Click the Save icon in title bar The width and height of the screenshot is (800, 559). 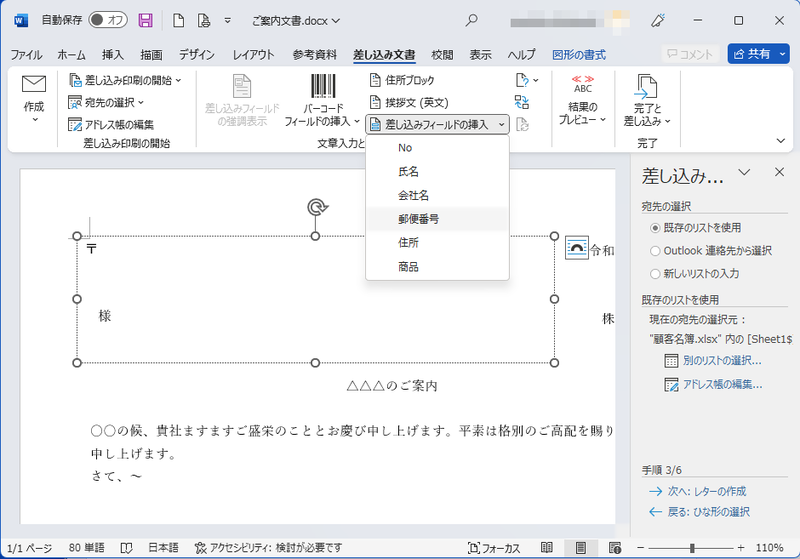[x=145, y=20]
